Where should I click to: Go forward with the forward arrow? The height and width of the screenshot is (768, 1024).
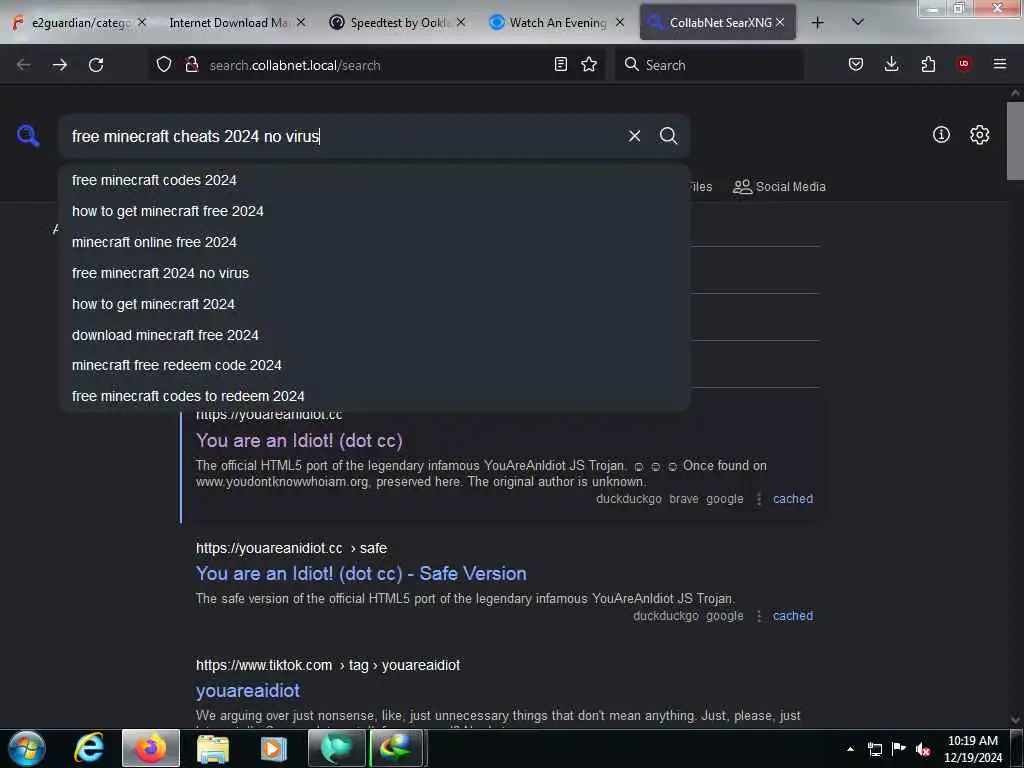59,65
